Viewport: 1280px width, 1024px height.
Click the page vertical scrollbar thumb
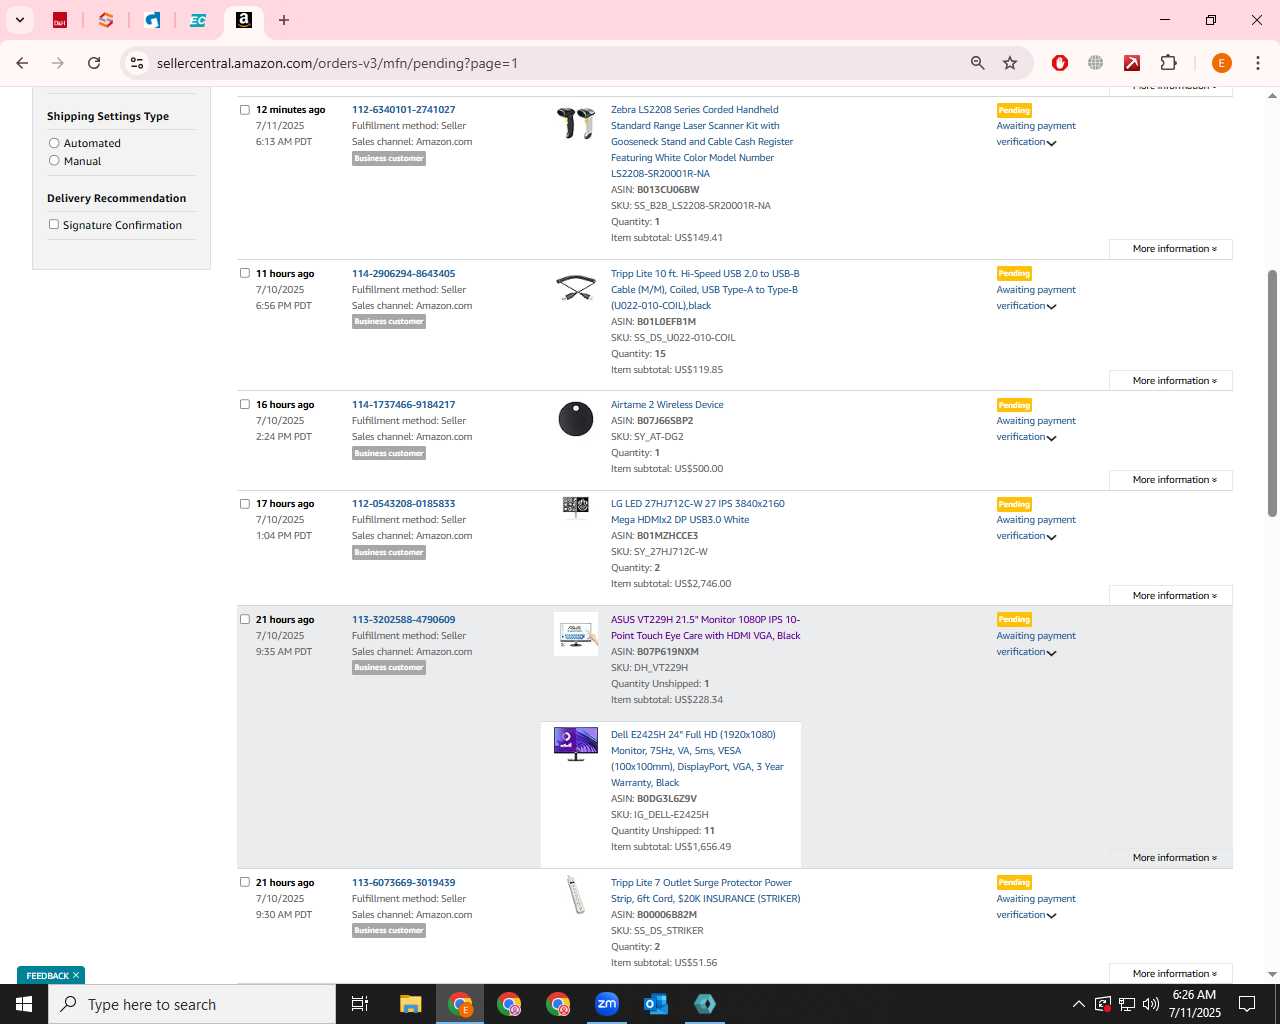click(x=1272, y=393)
